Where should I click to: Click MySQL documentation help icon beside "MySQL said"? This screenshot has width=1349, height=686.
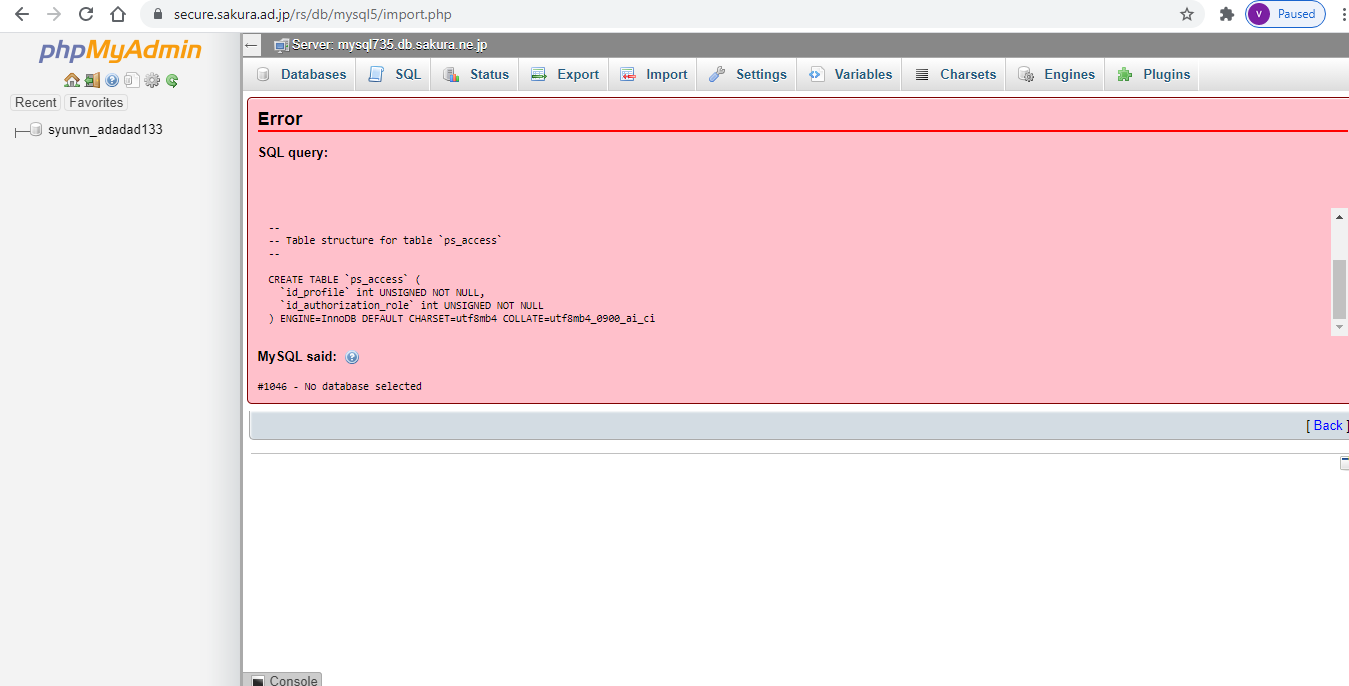(x=352, y=357)
